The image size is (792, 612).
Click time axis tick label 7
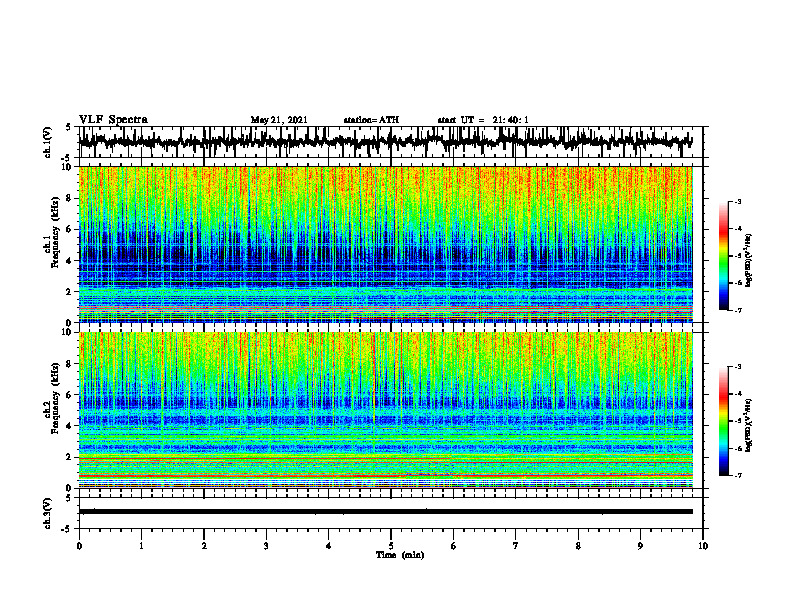[516, 546]
